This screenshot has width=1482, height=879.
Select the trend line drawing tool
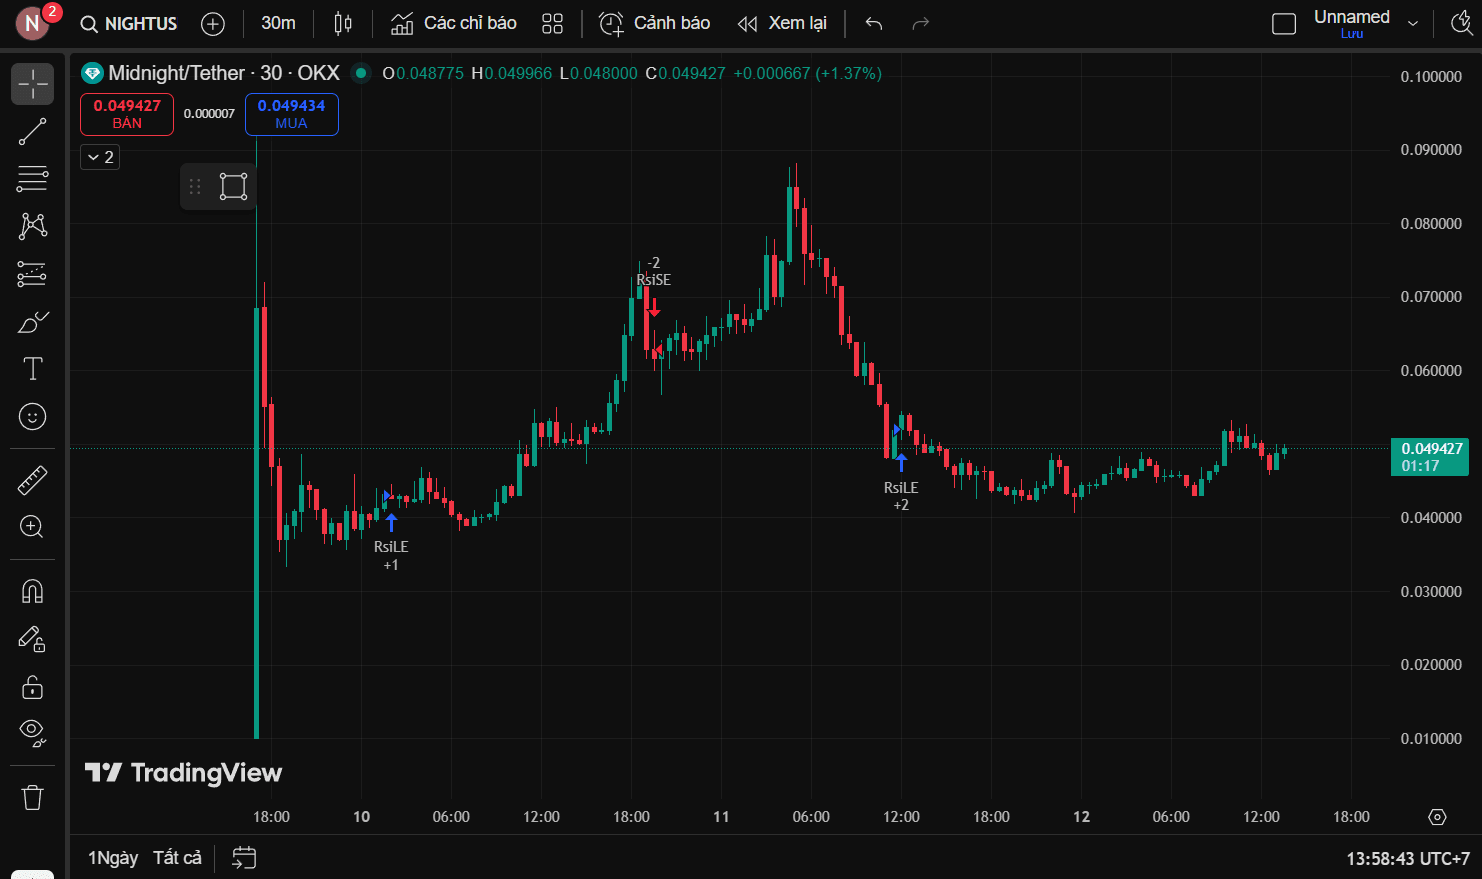pyautogui.click(x=32, y=131)
